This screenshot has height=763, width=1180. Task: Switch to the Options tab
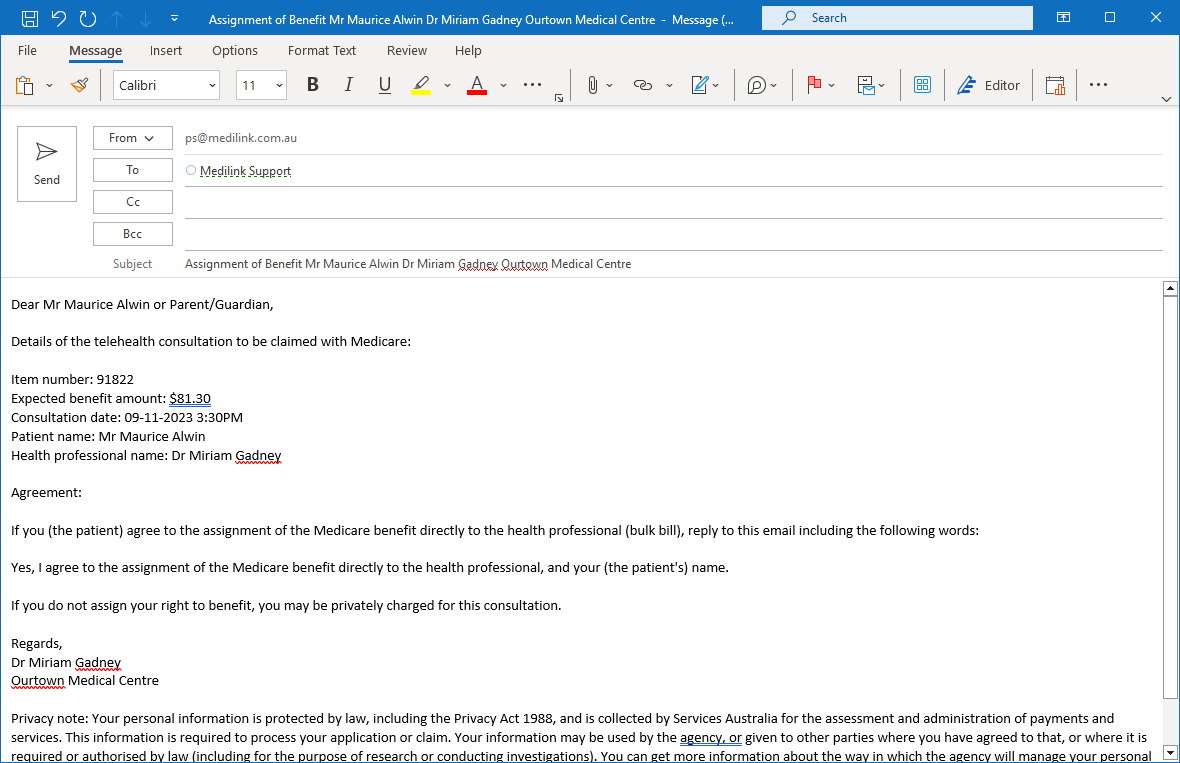[235, 50]
